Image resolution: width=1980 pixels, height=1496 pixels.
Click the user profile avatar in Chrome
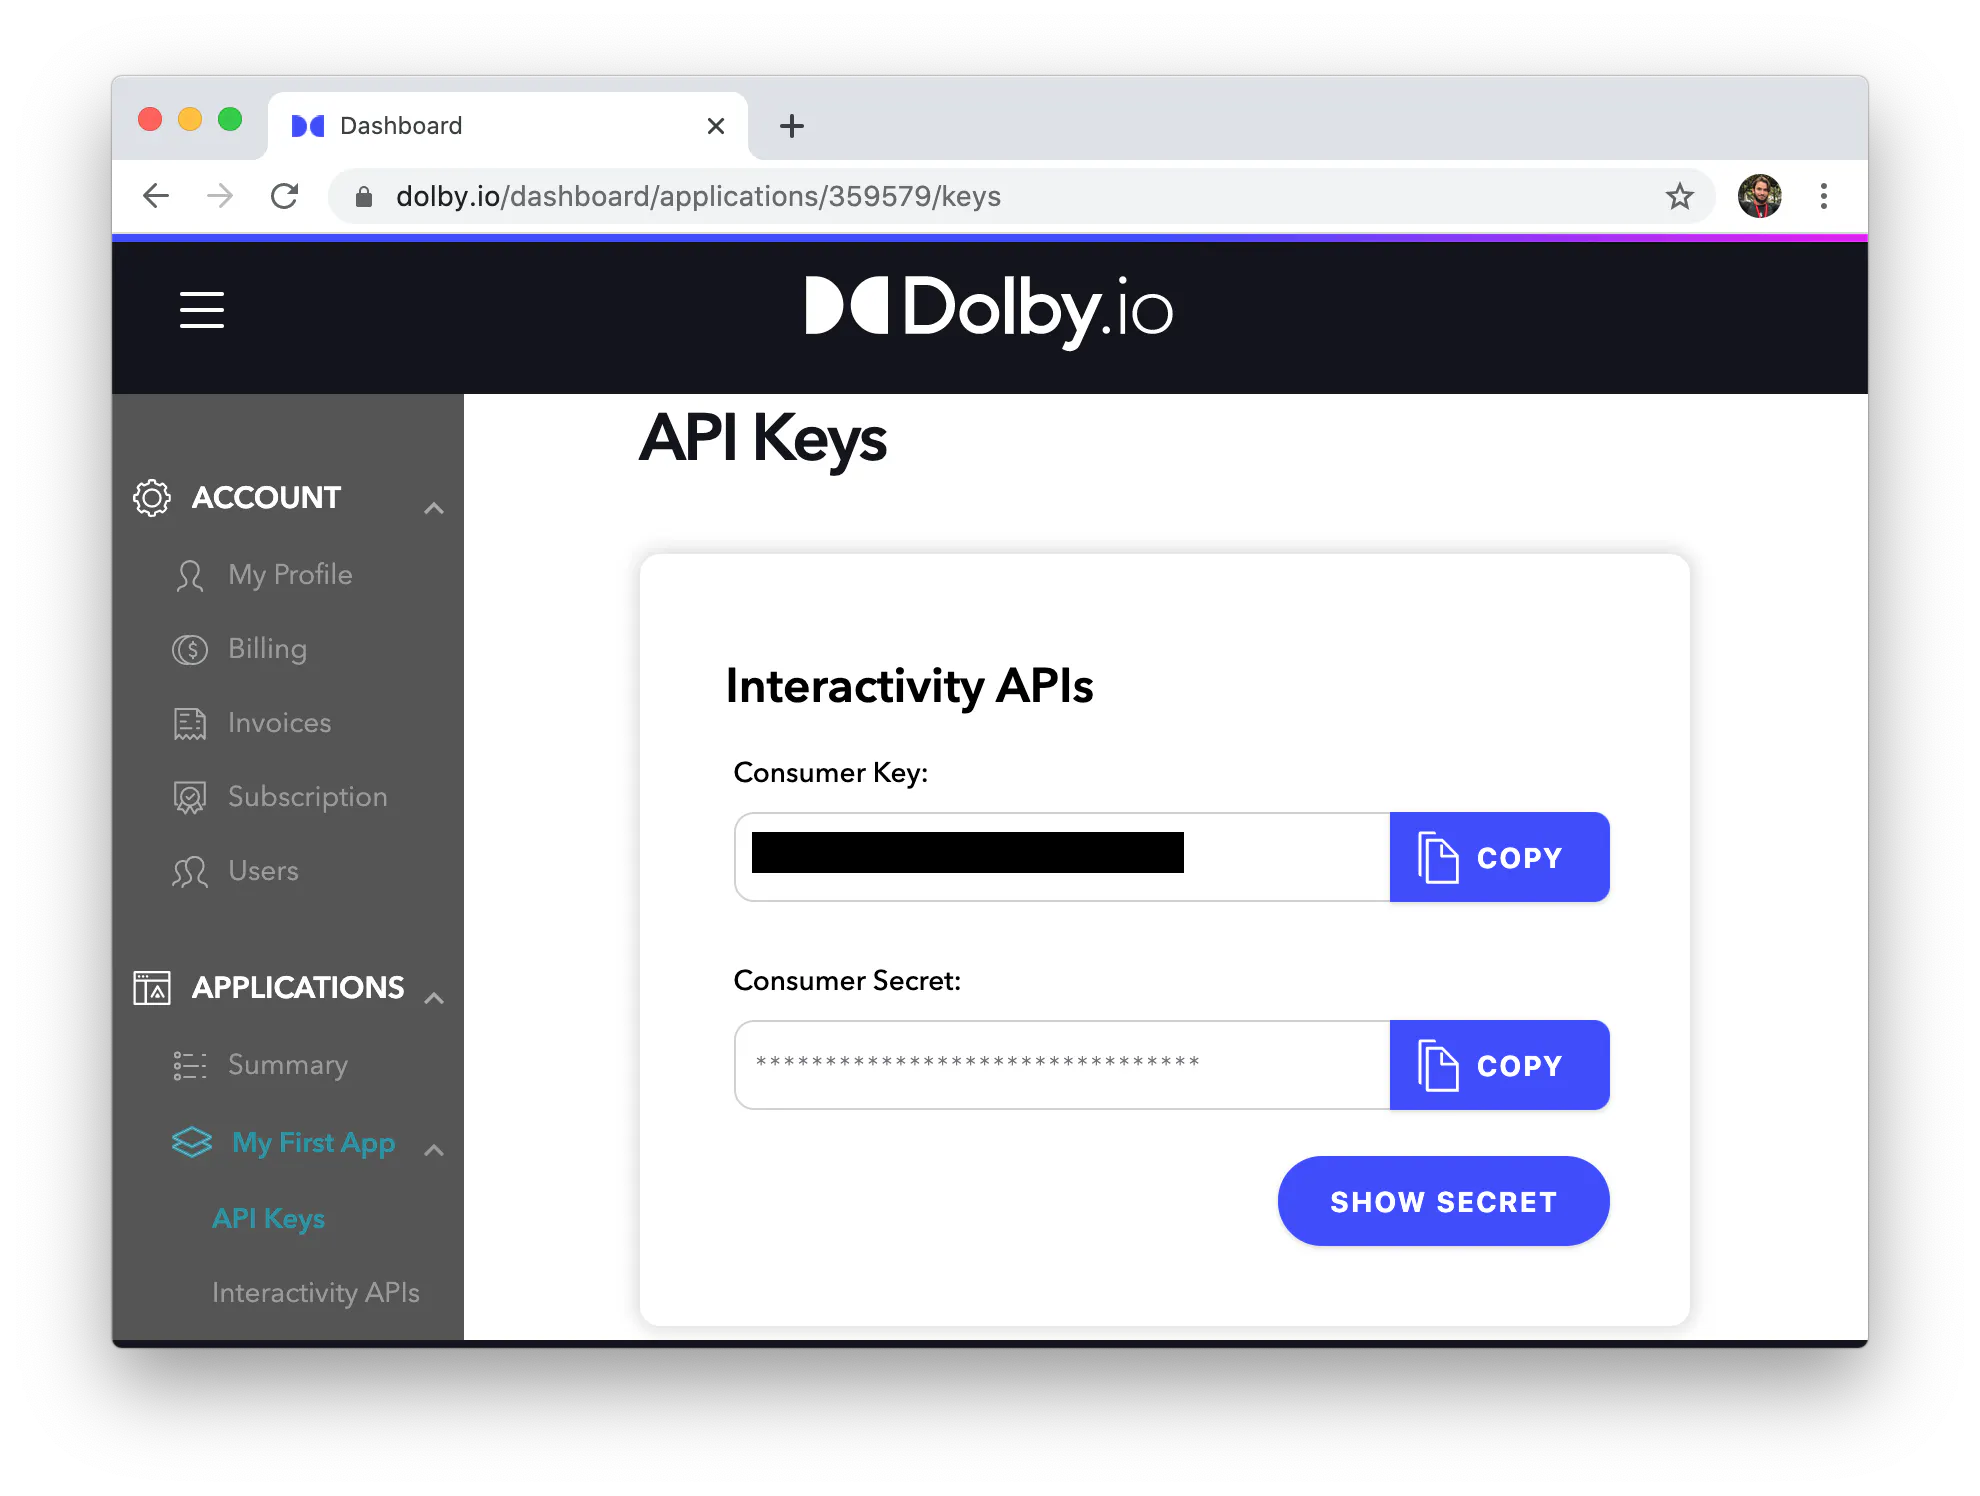(x=1759, y=196)
